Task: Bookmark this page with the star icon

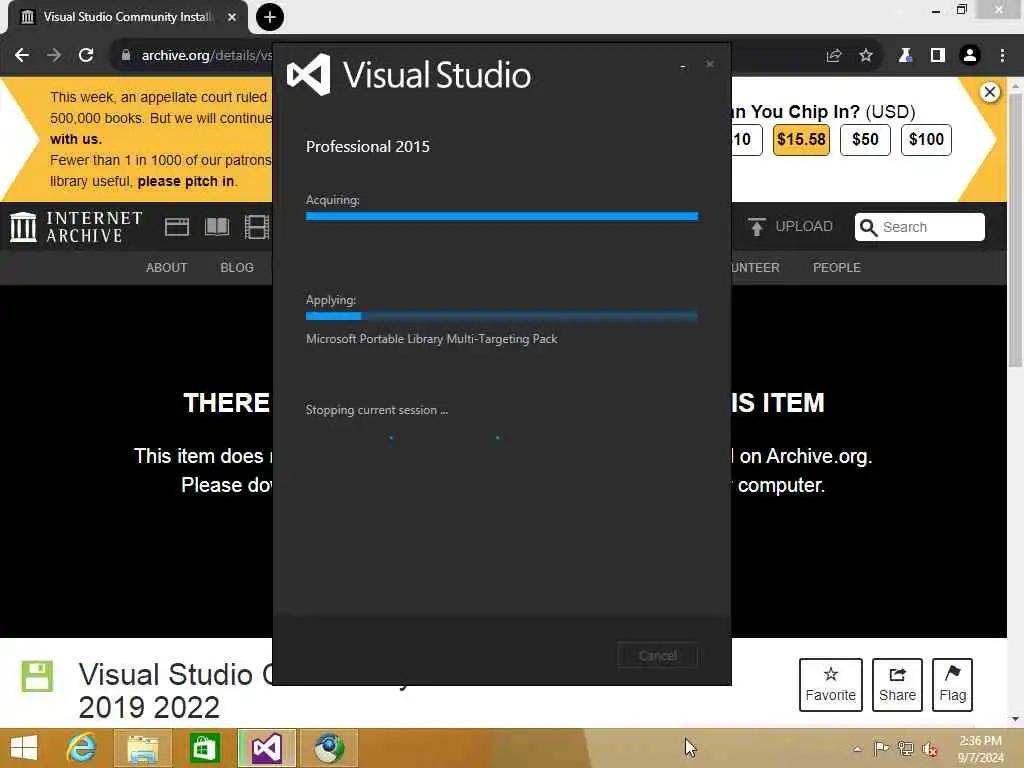Action: (866, 56)
